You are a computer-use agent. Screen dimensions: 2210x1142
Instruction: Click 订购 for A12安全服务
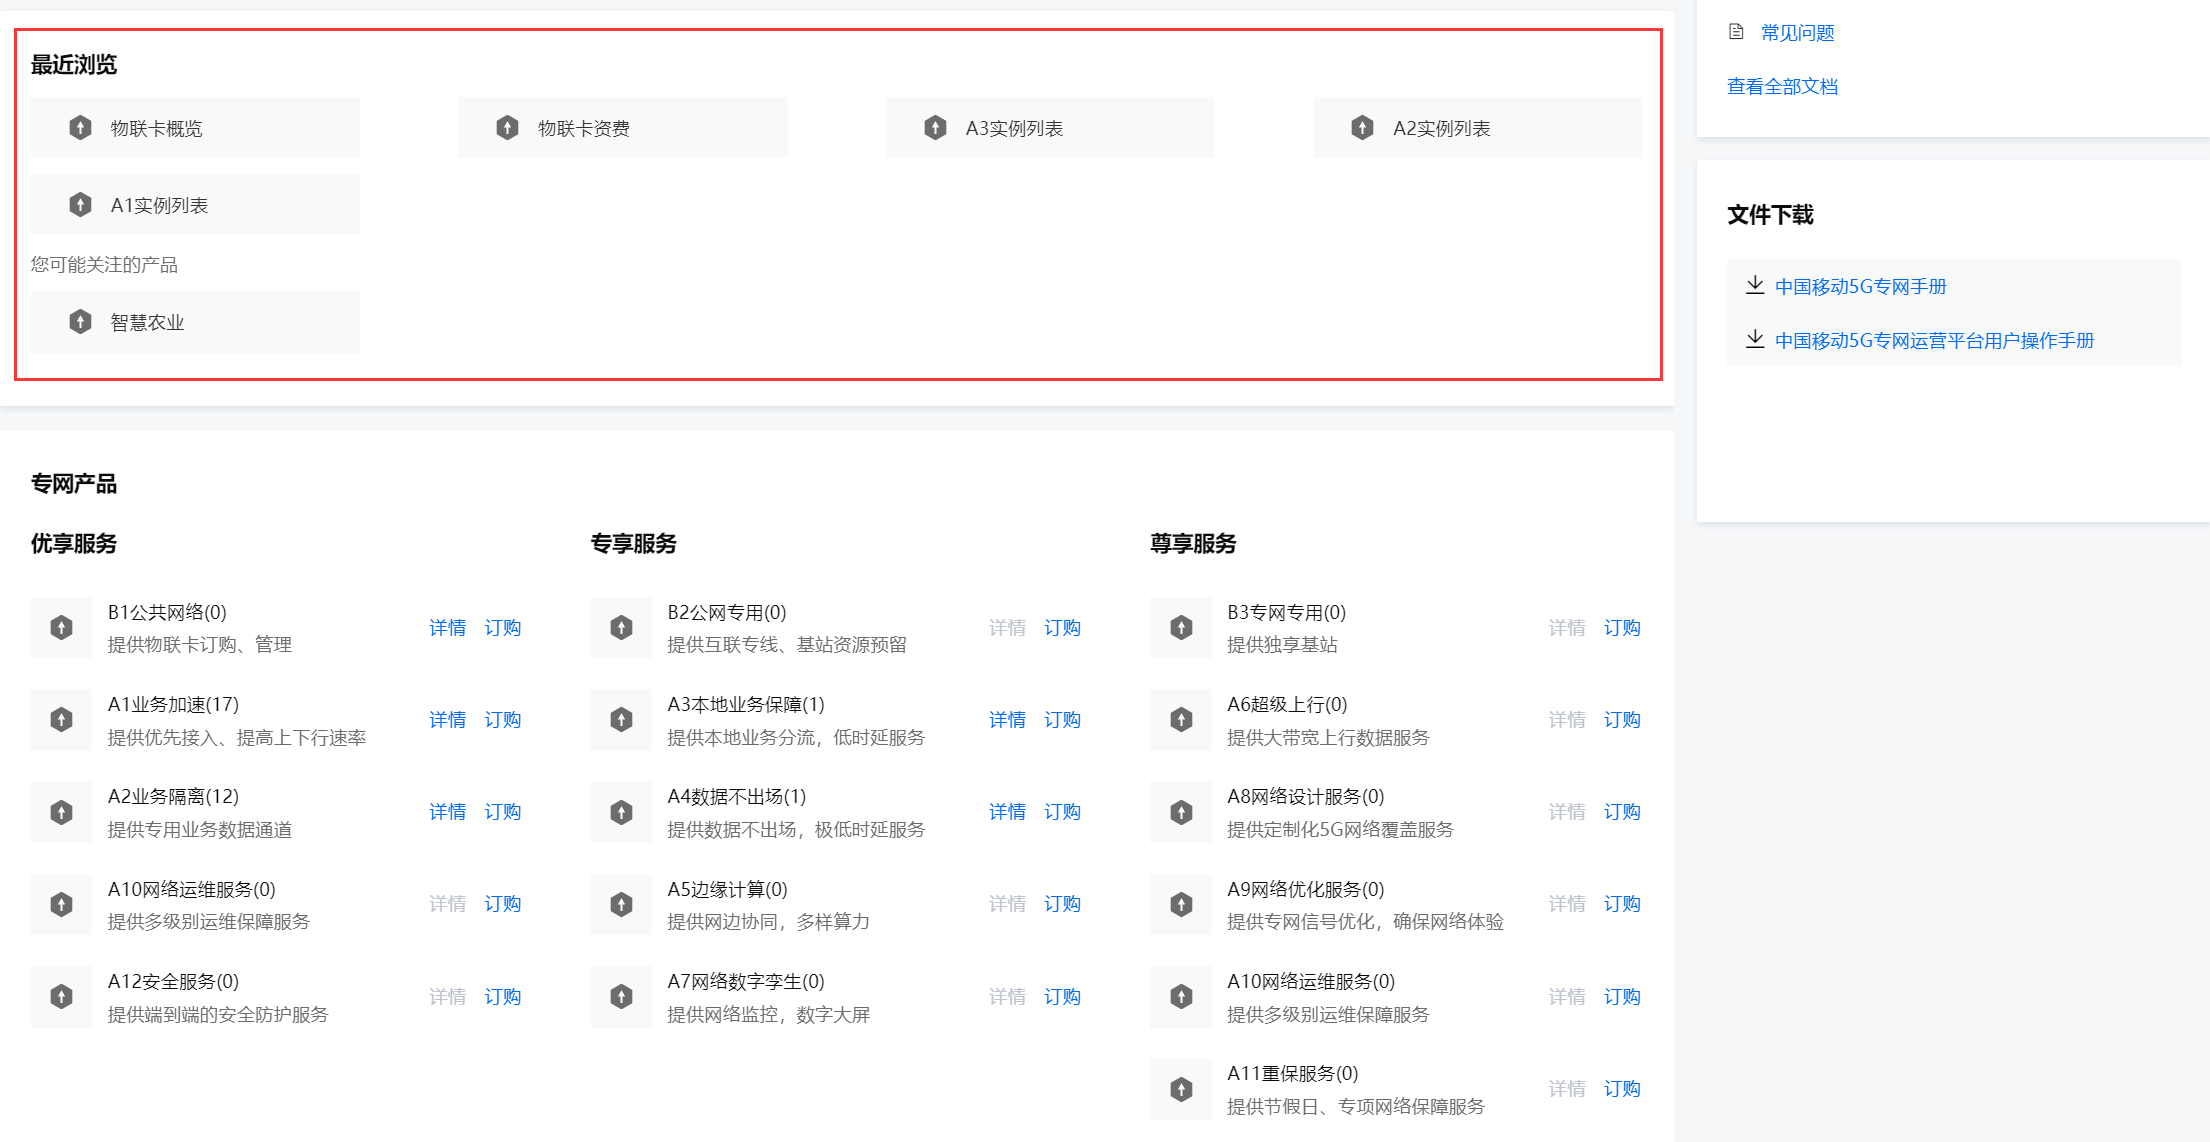pyautogui.click(x=502, y=997)
